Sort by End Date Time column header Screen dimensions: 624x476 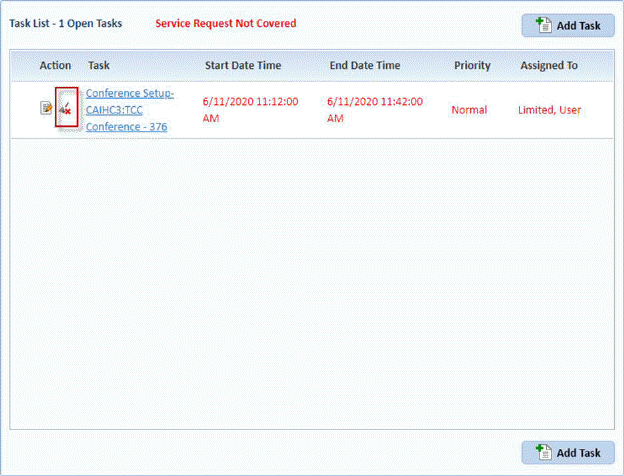[365, 66]
